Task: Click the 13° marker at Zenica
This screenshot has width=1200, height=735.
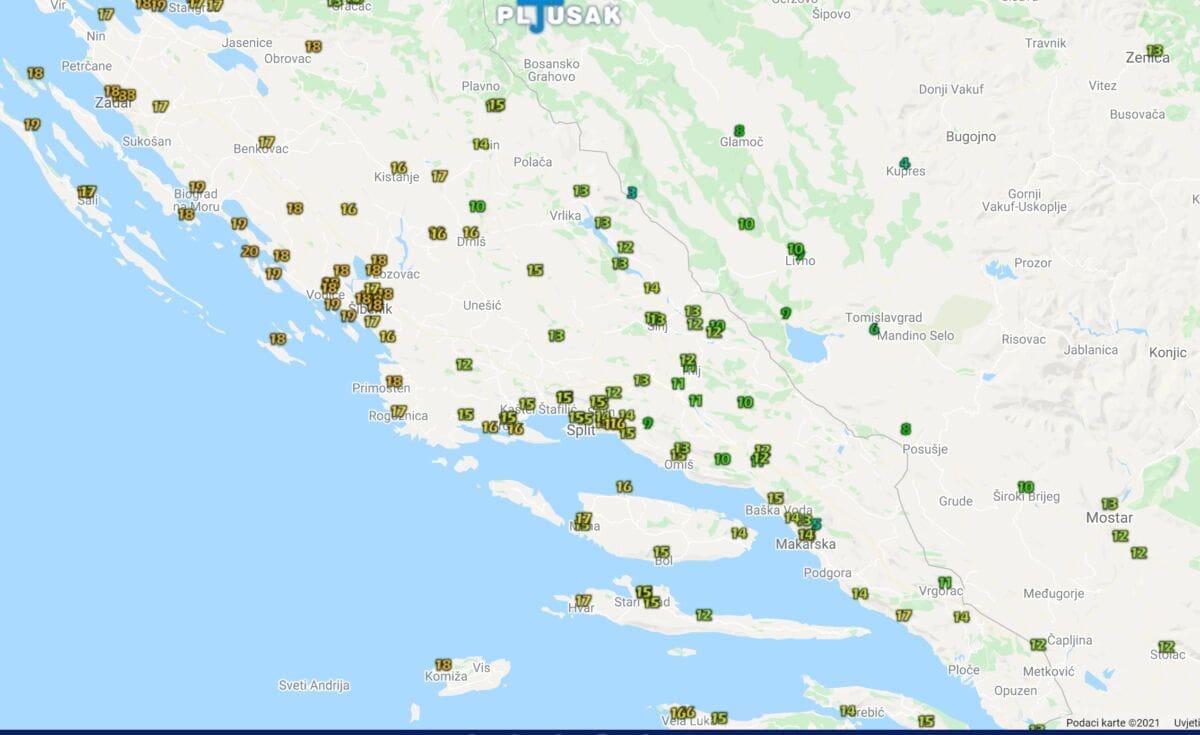Action: 1154,51
